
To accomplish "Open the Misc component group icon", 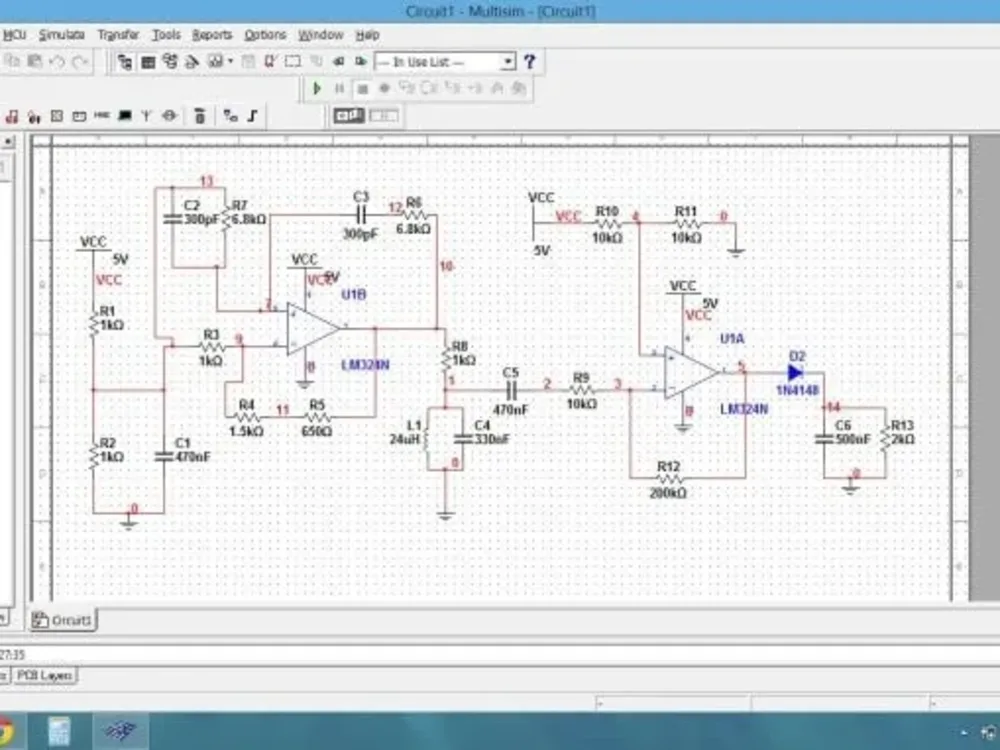I will (102, 115).
